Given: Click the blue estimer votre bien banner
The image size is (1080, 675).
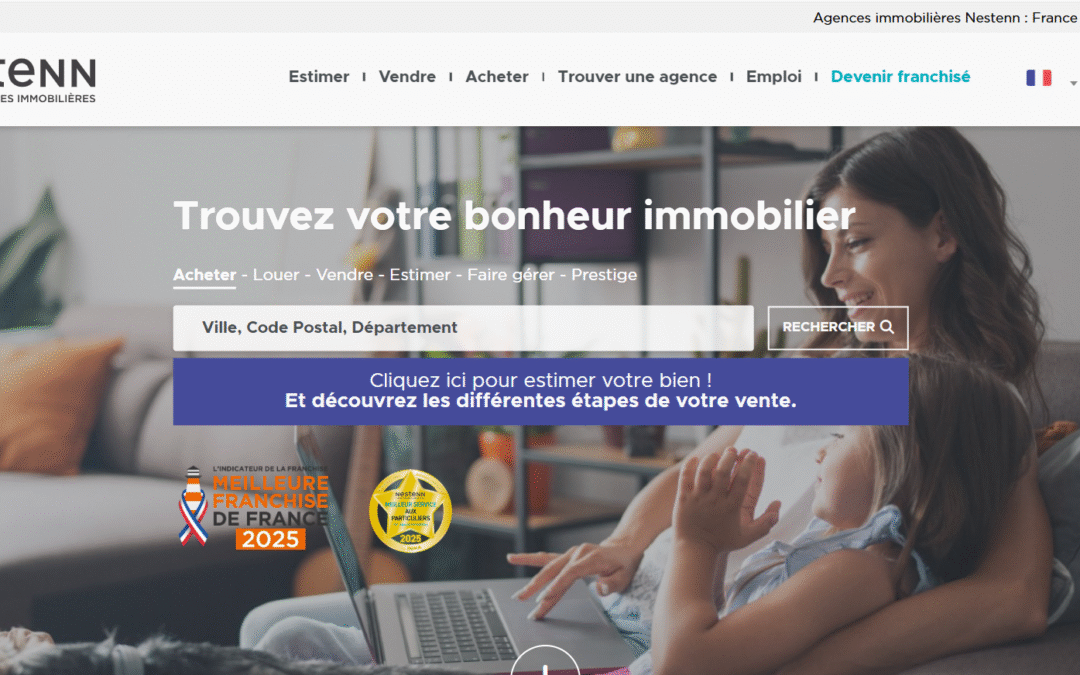Looking at the screenshot, I should [541, 391].
